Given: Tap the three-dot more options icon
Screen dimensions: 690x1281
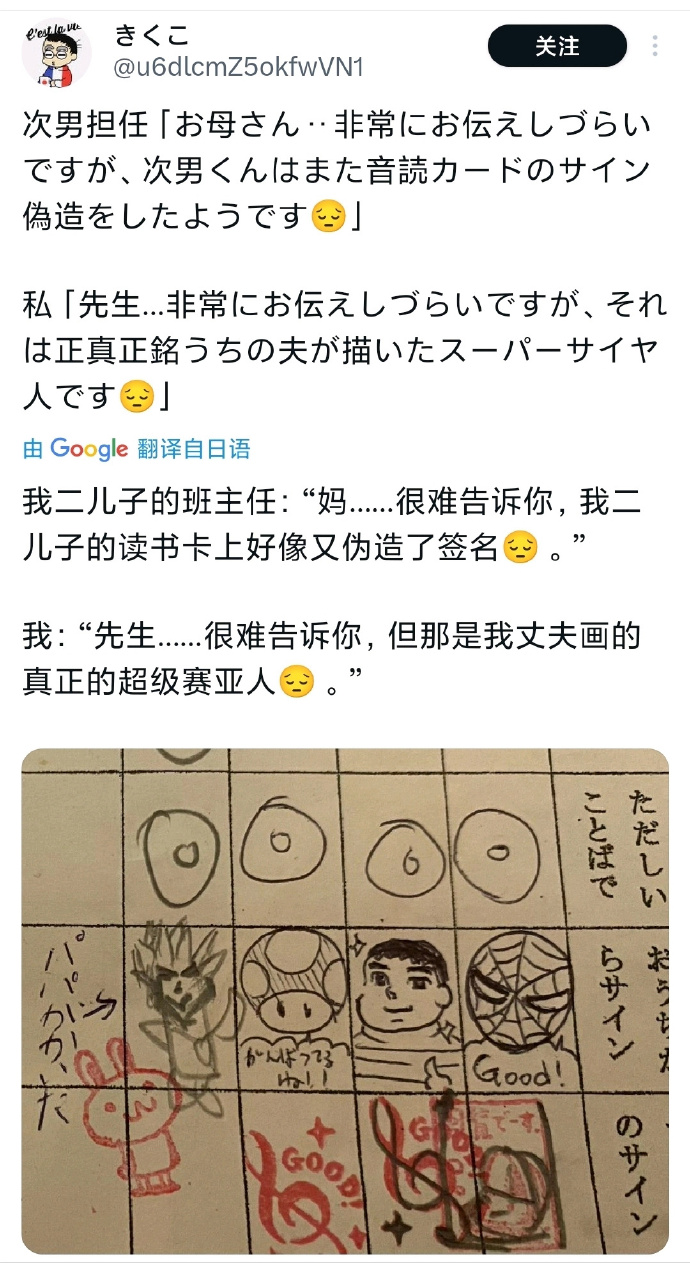Looking at the screenshot, I should 655,46.
